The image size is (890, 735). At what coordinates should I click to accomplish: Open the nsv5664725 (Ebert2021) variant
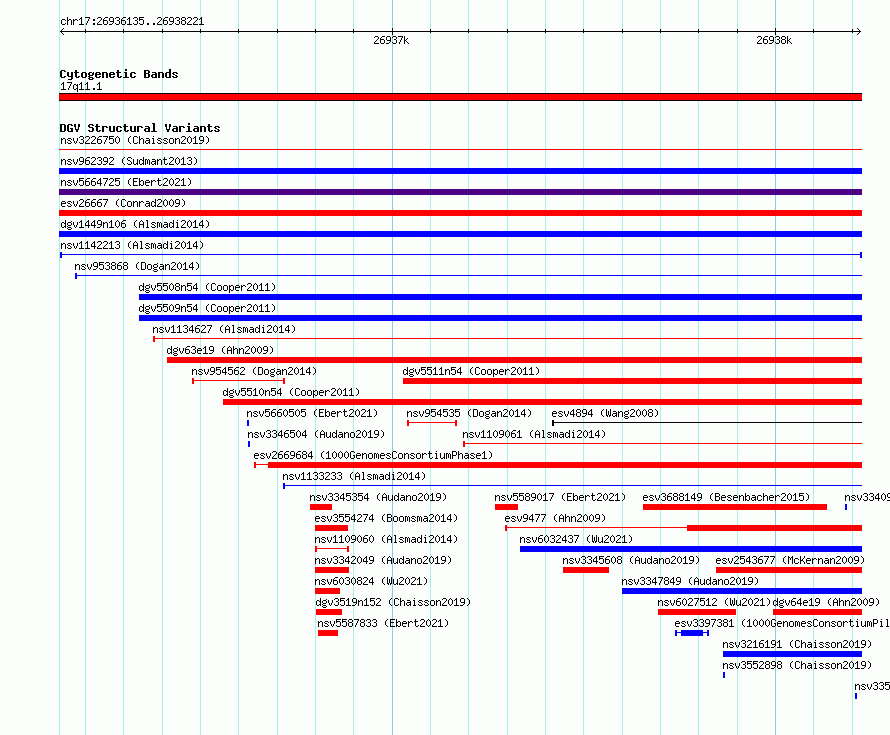(126, 182)
